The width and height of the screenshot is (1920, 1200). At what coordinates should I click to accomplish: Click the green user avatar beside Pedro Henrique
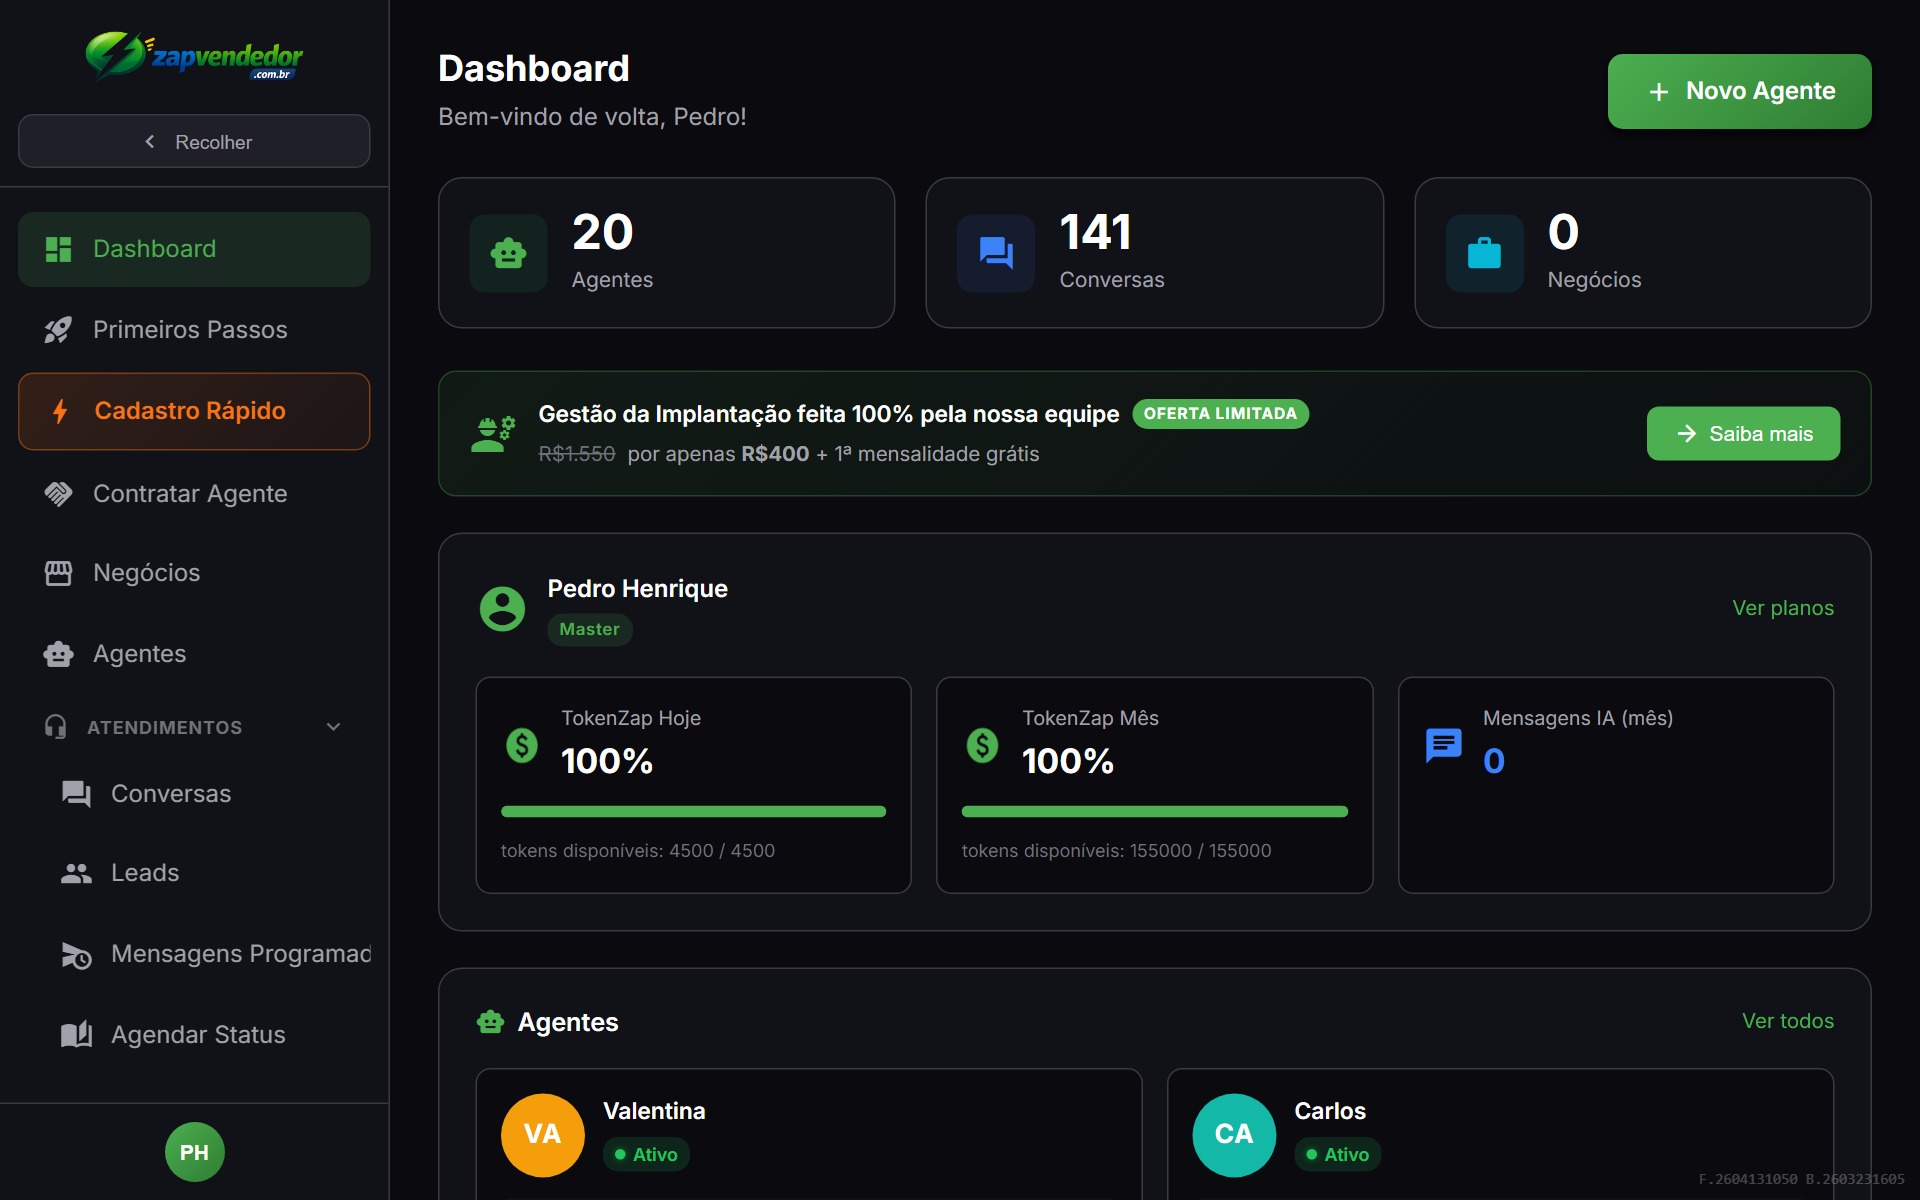click(502, 608)
